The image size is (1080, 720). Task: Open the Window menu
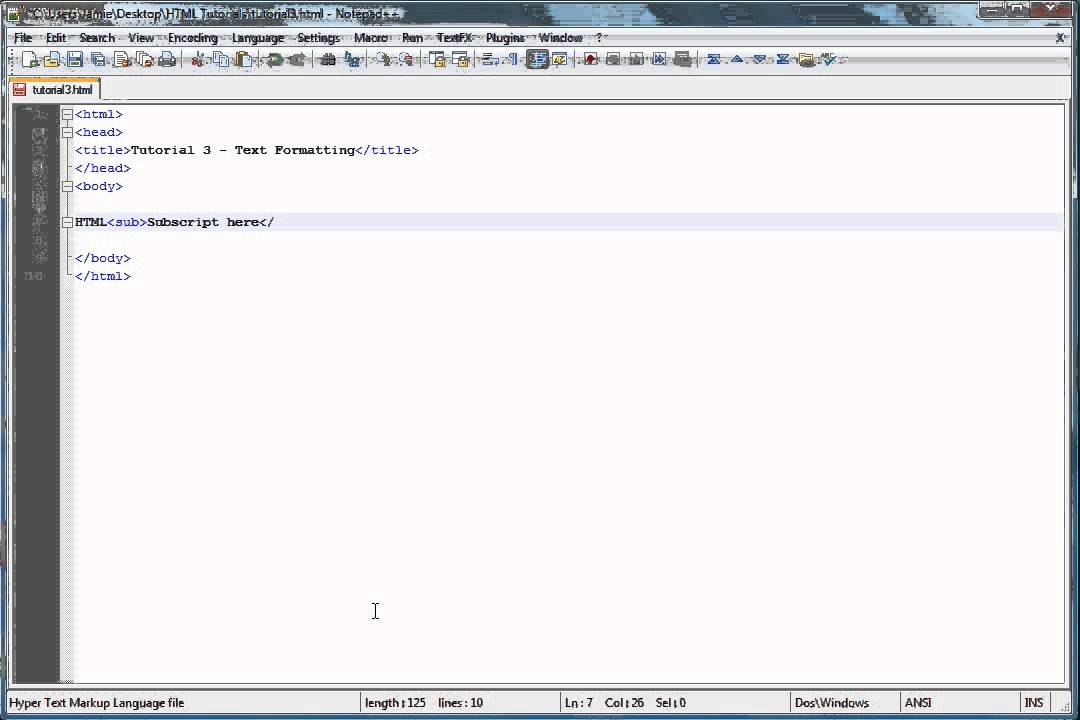pyautogui.click(x=560, y=38)
